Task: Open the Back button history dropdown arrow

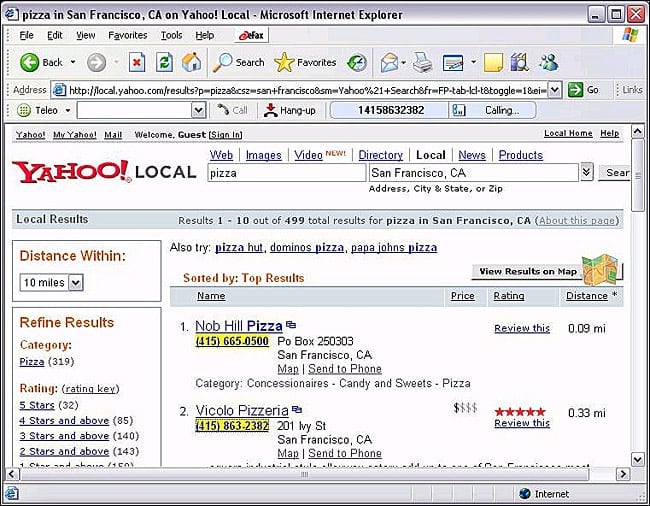Action: (73, 62)
